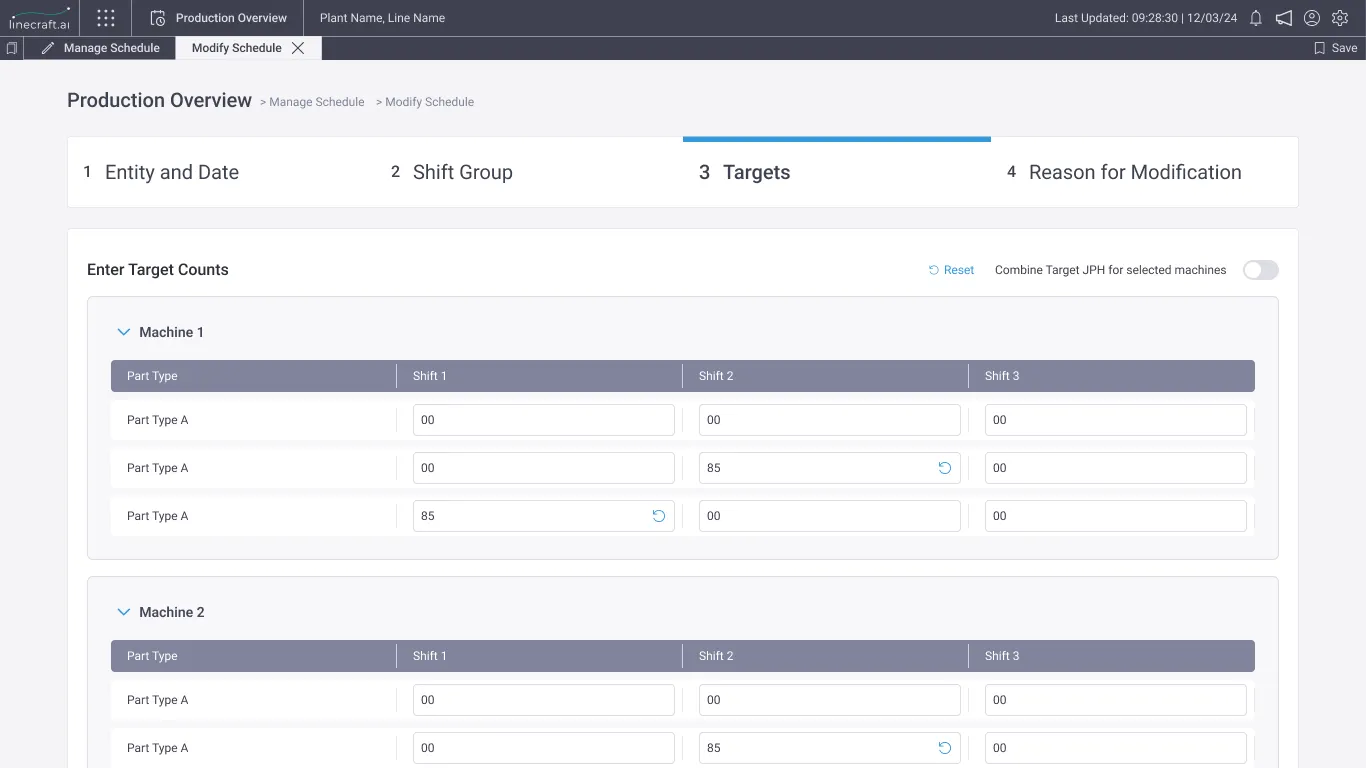Click Machine 2 second row Shift 3 field
The image size is (1366, 768).
(x=1116, y=748)
